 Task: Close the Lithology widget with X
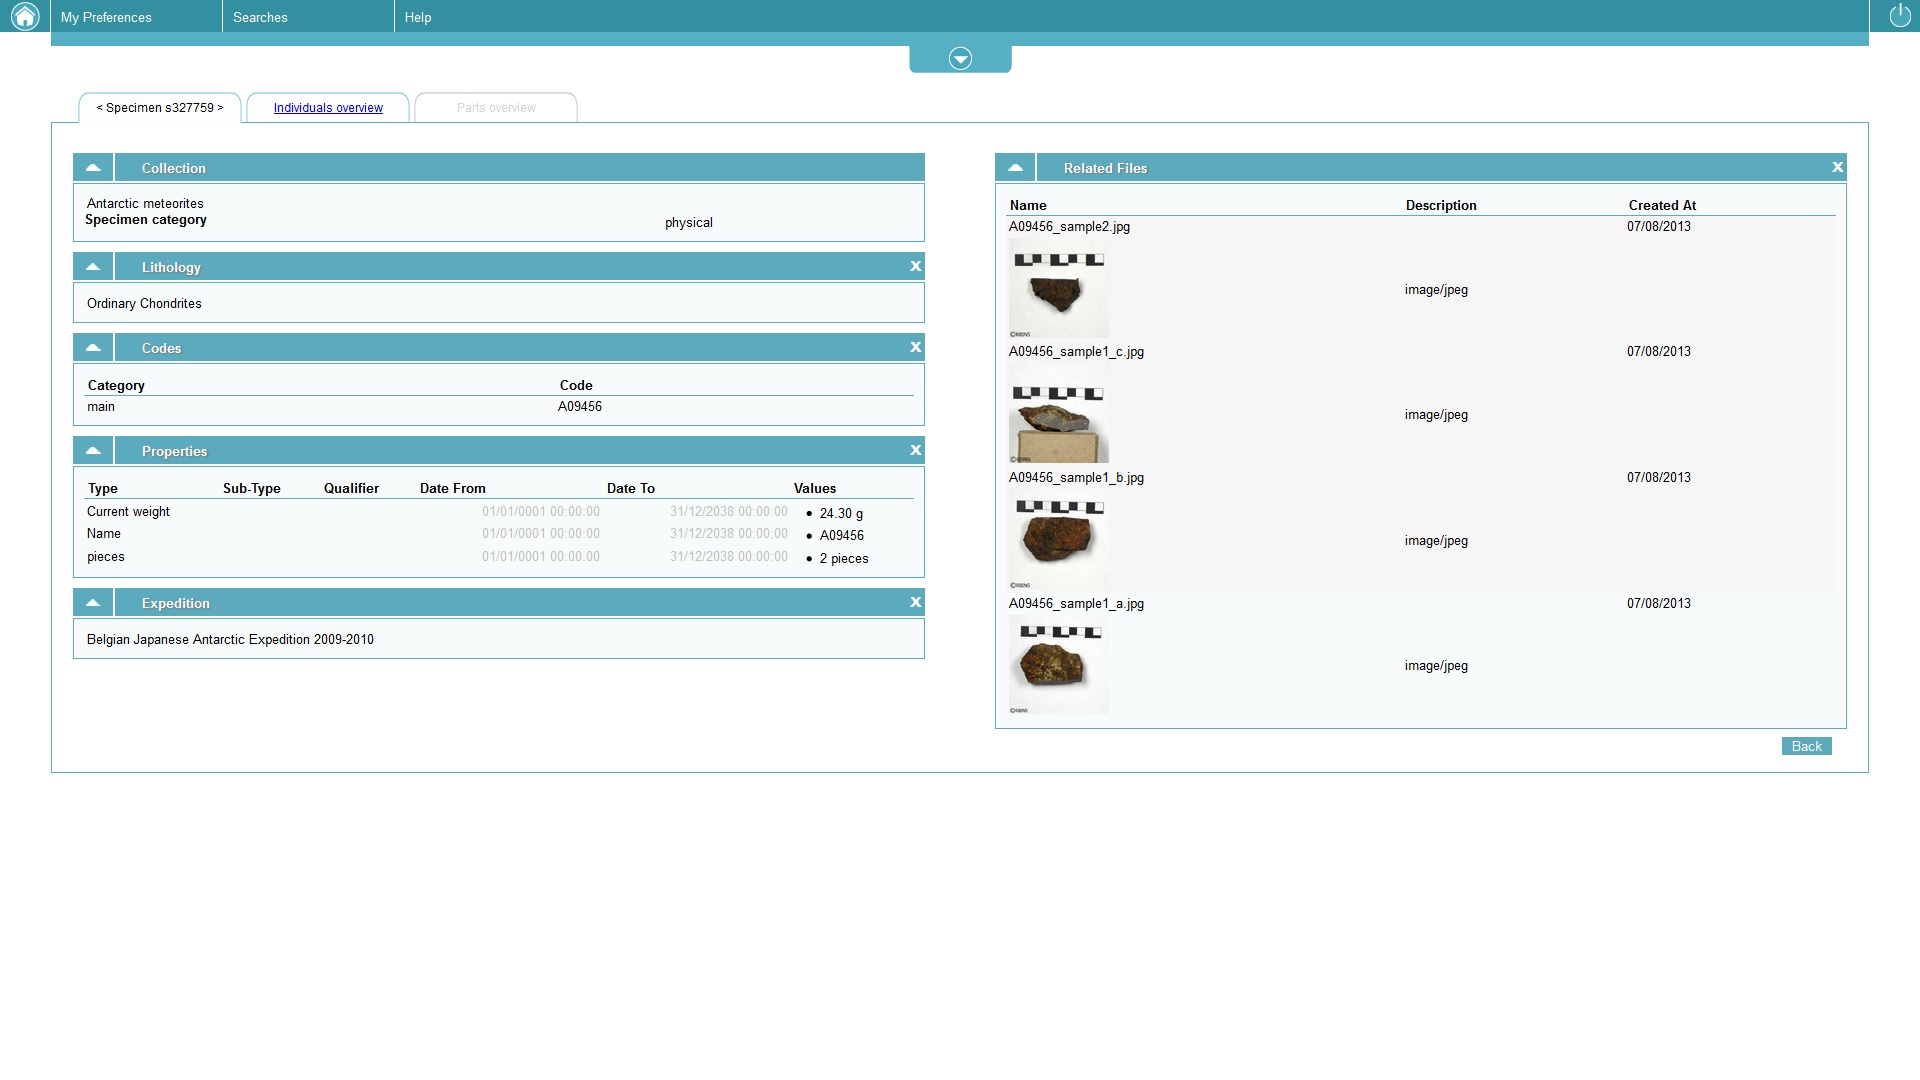tap(915, 266)
